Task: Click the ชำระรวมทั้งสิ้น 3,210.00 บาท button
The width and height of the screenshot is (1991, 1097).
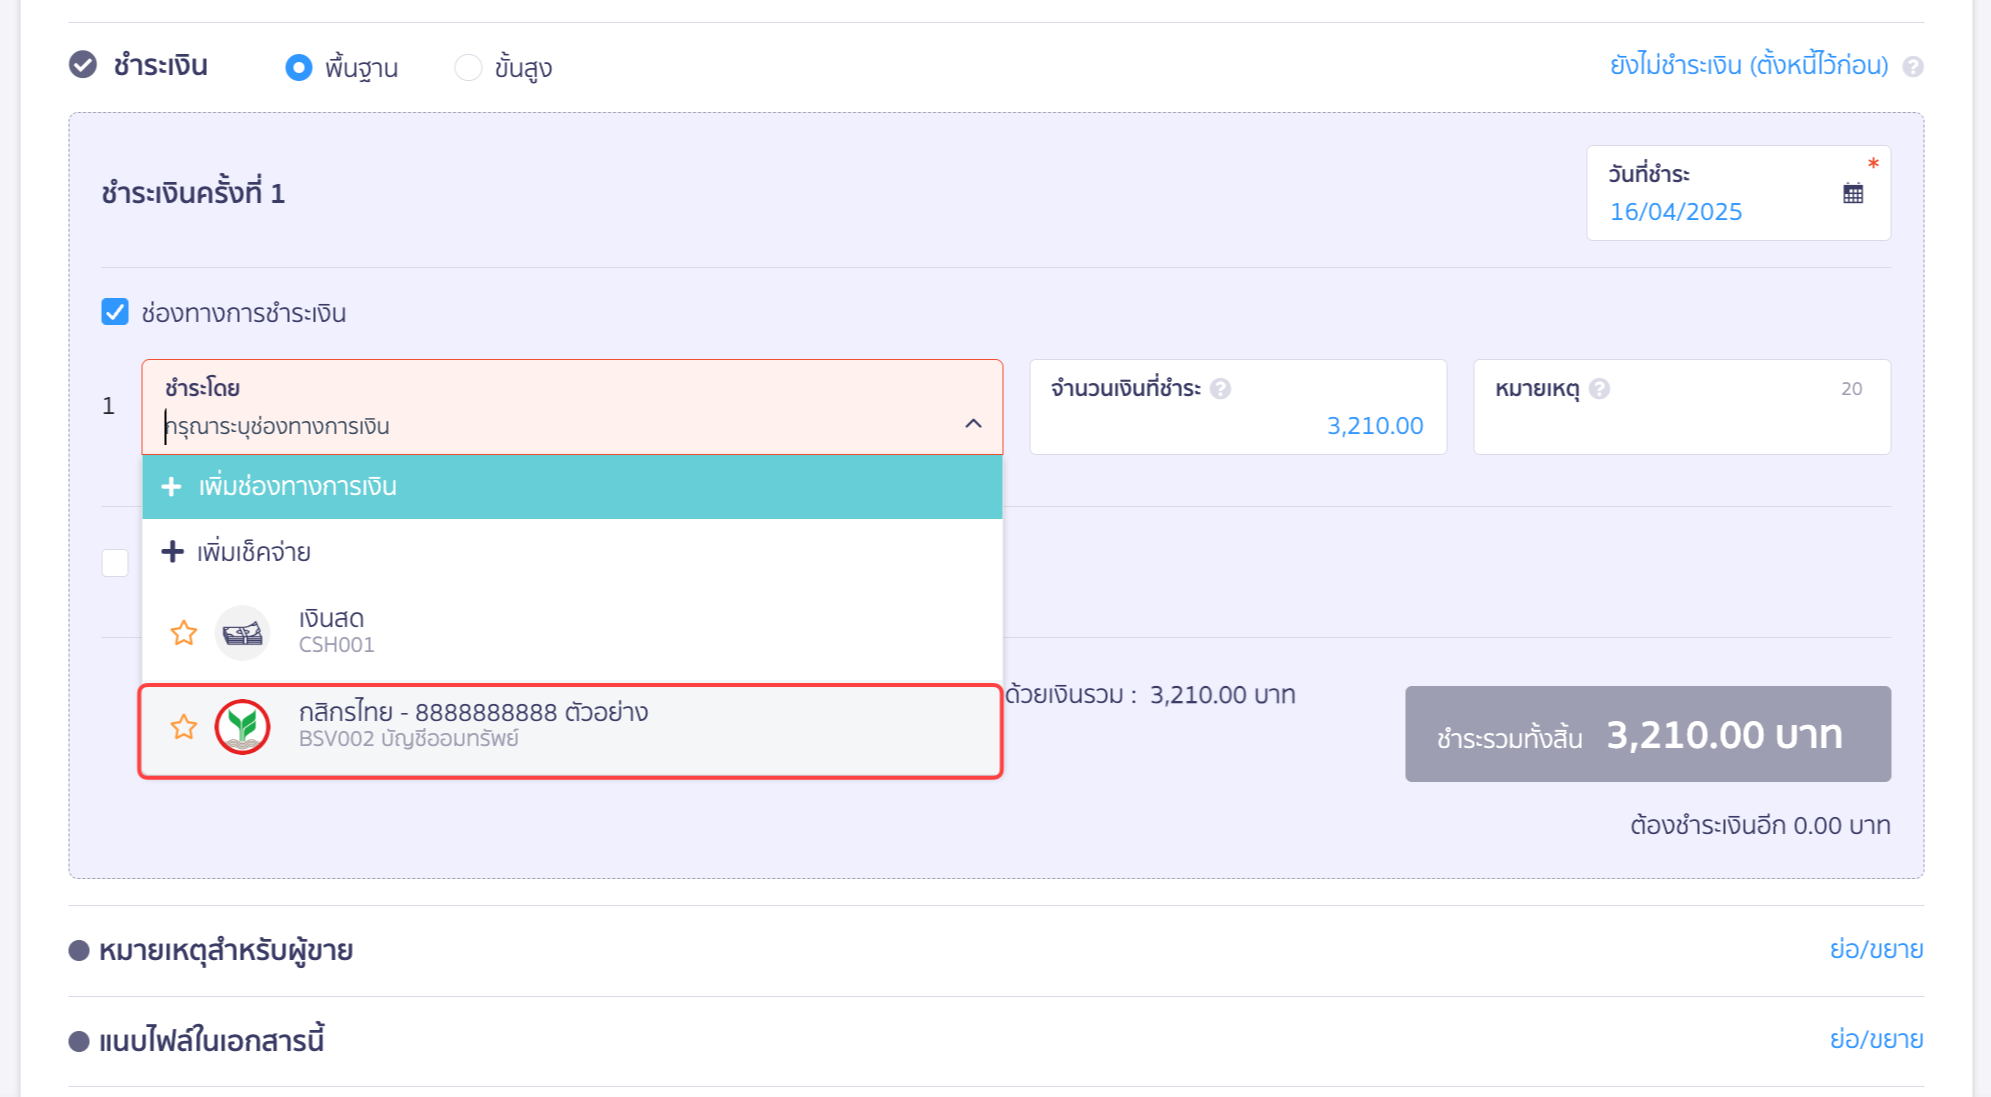Action: 1648,734
